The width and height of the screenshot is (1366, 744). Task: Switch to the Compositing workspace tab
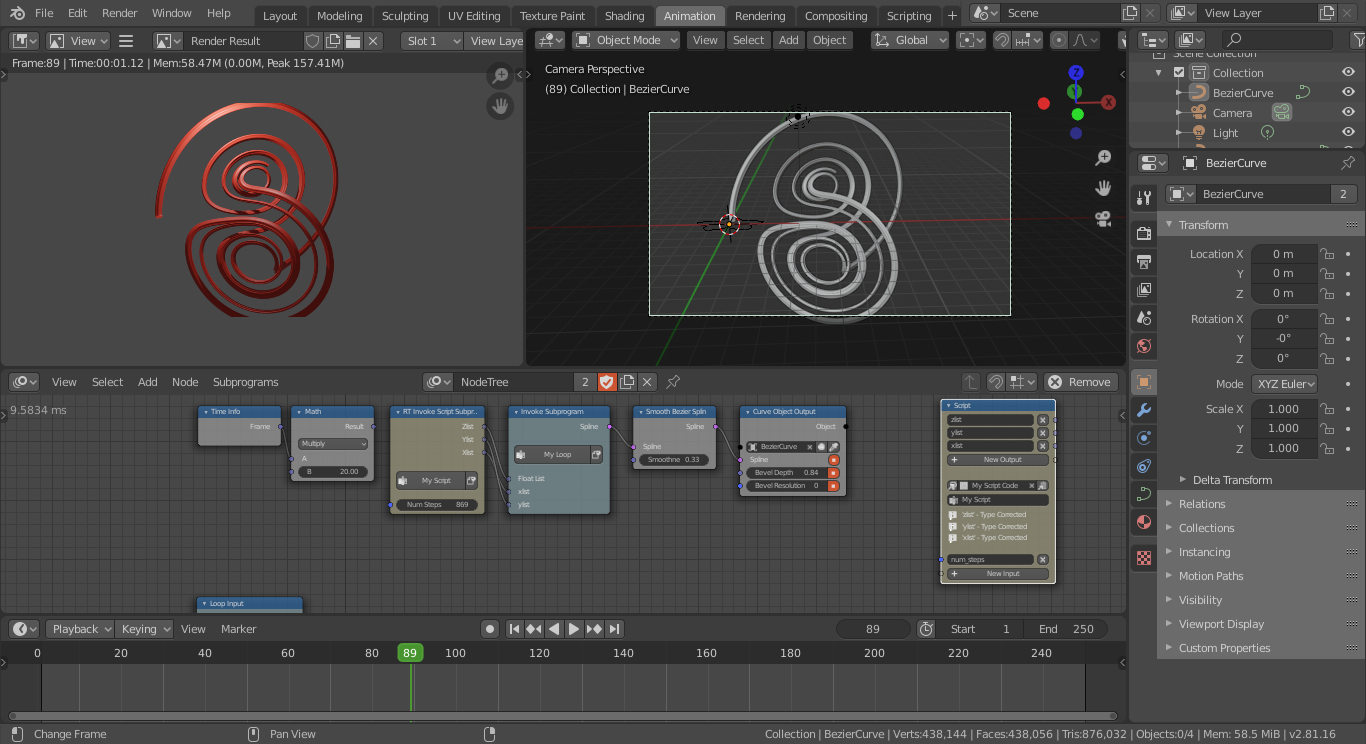[837, 16]
